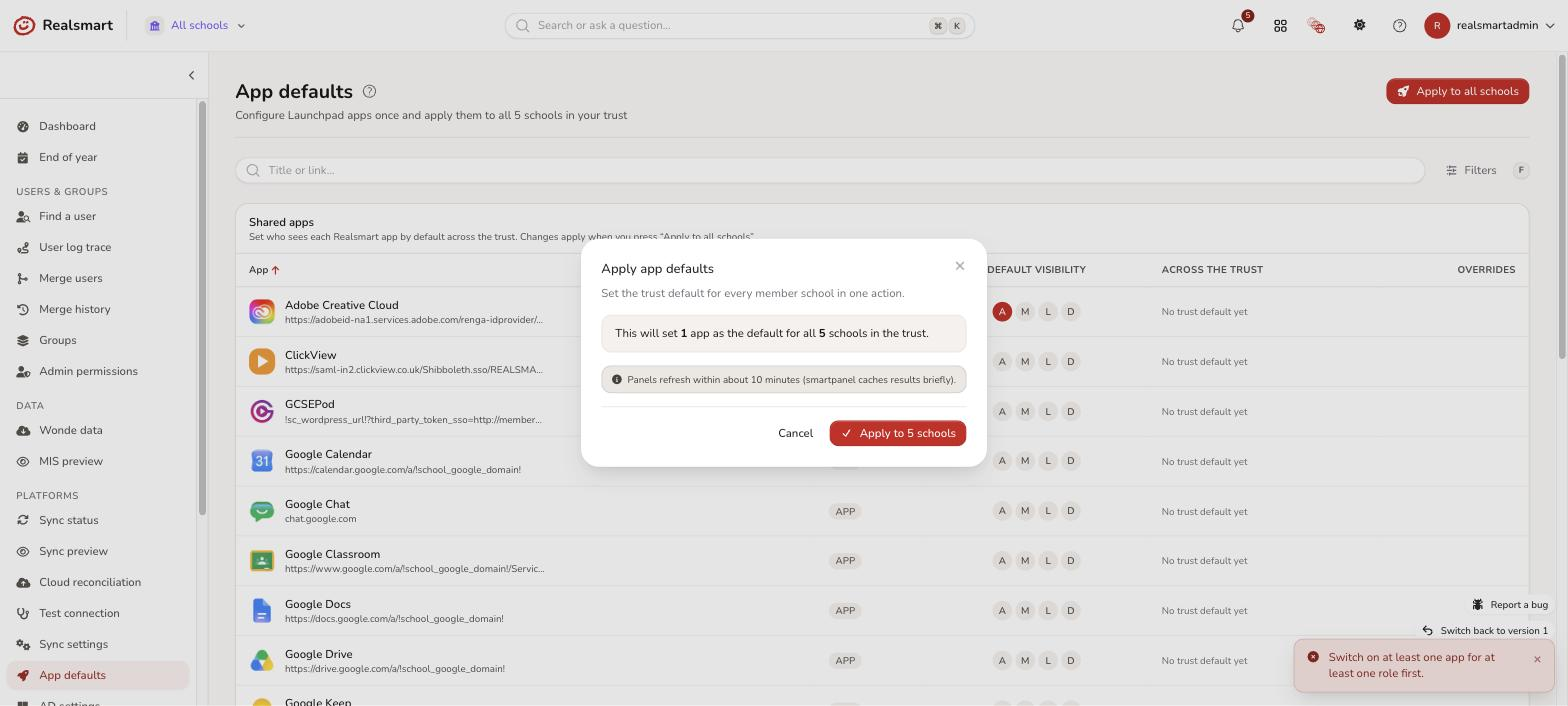Click the Google Chat app icon
This screenshot has height=706, width=1568.
pos(262,511)
